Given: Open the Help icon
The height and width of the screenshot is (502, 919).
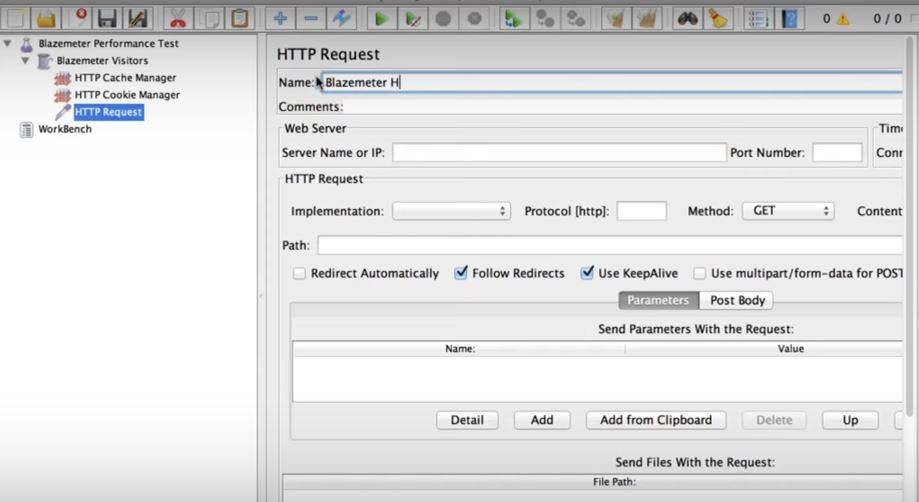Looking at the screenshot, I should pos(789,19).
